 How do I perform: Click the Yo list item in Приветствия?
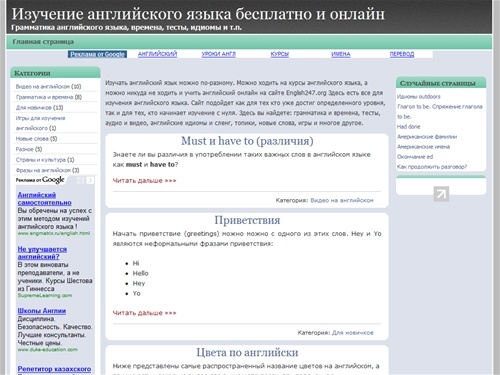point(136,293)
